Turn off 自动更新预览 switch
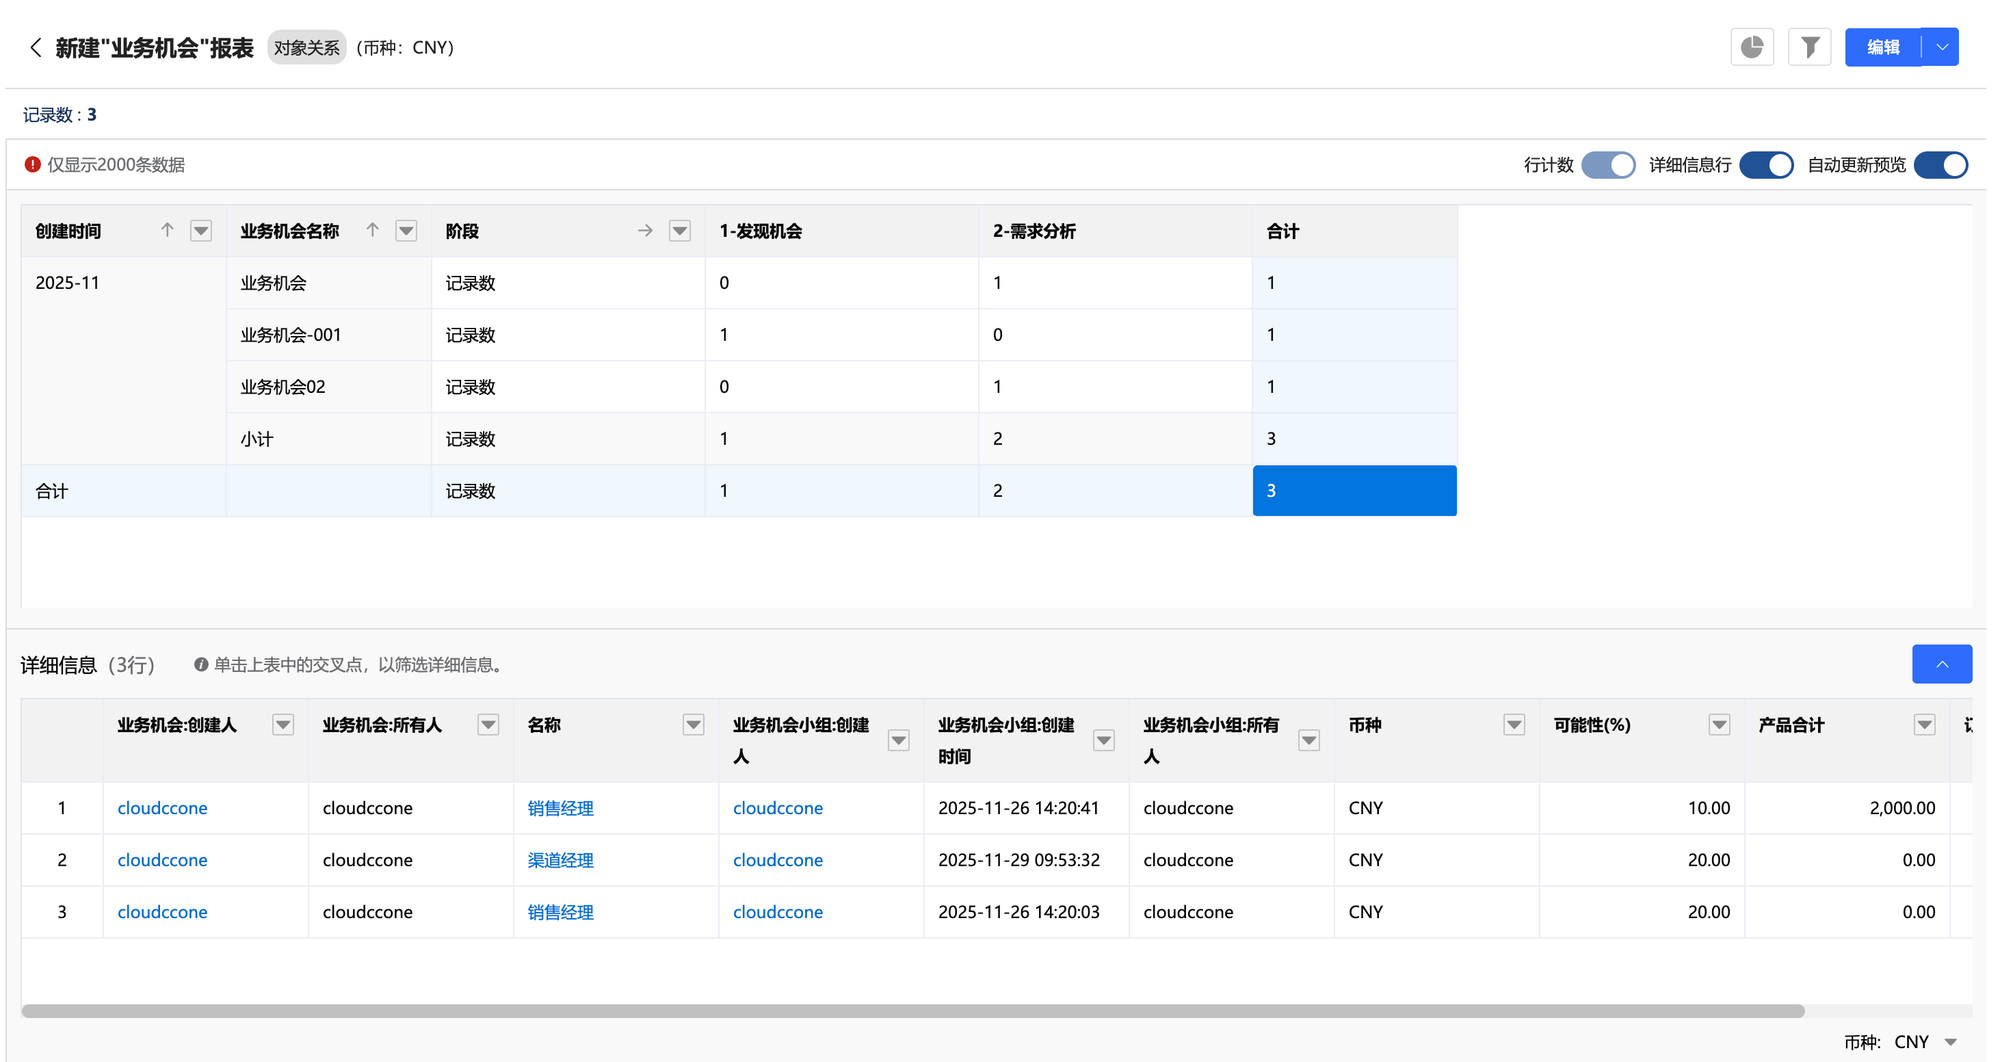This screenshot has width=2000, height=1062. [1940, 165]
